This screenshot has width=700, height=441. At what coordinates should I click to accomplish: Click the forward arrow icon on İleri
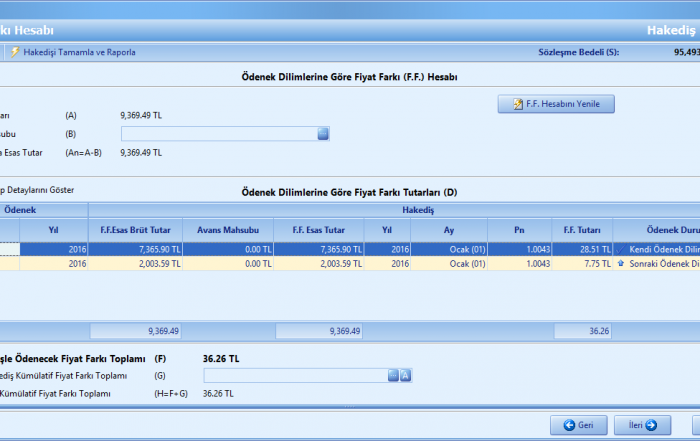click(x=651, y=425)
